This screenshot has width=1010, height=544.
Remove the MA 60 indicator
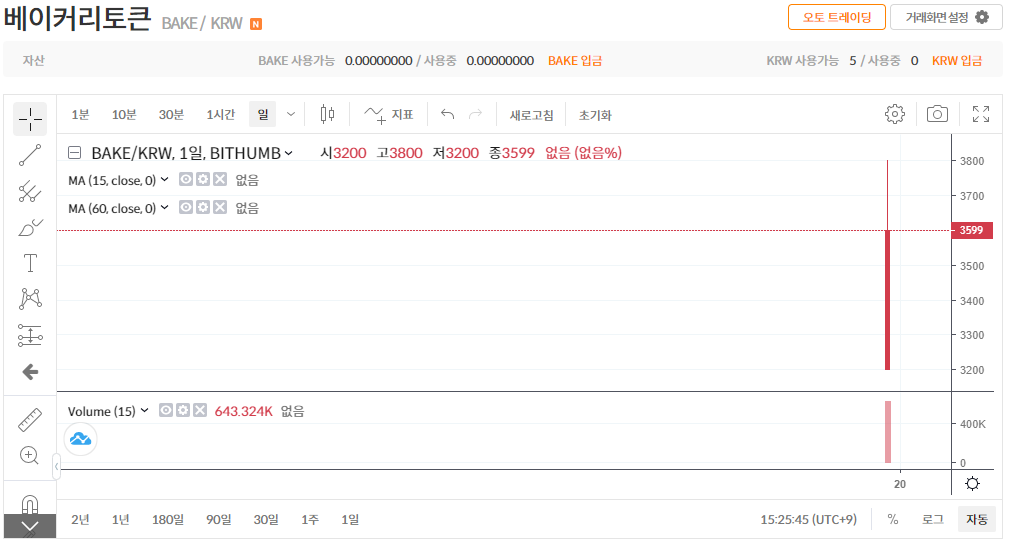(220, 207)
